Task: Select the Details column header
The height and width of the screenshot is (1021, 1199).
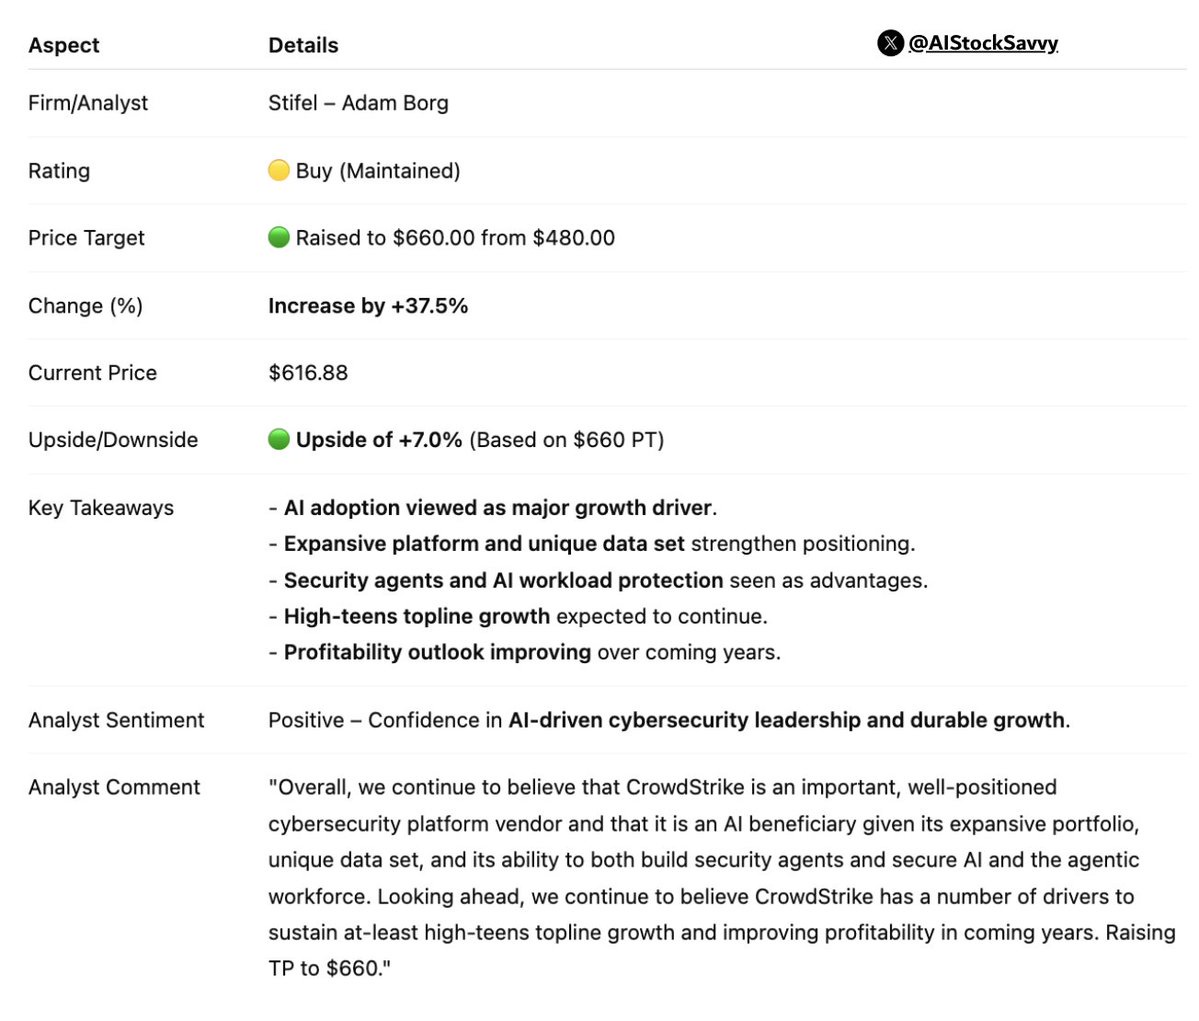Action: tap(303, 45)
